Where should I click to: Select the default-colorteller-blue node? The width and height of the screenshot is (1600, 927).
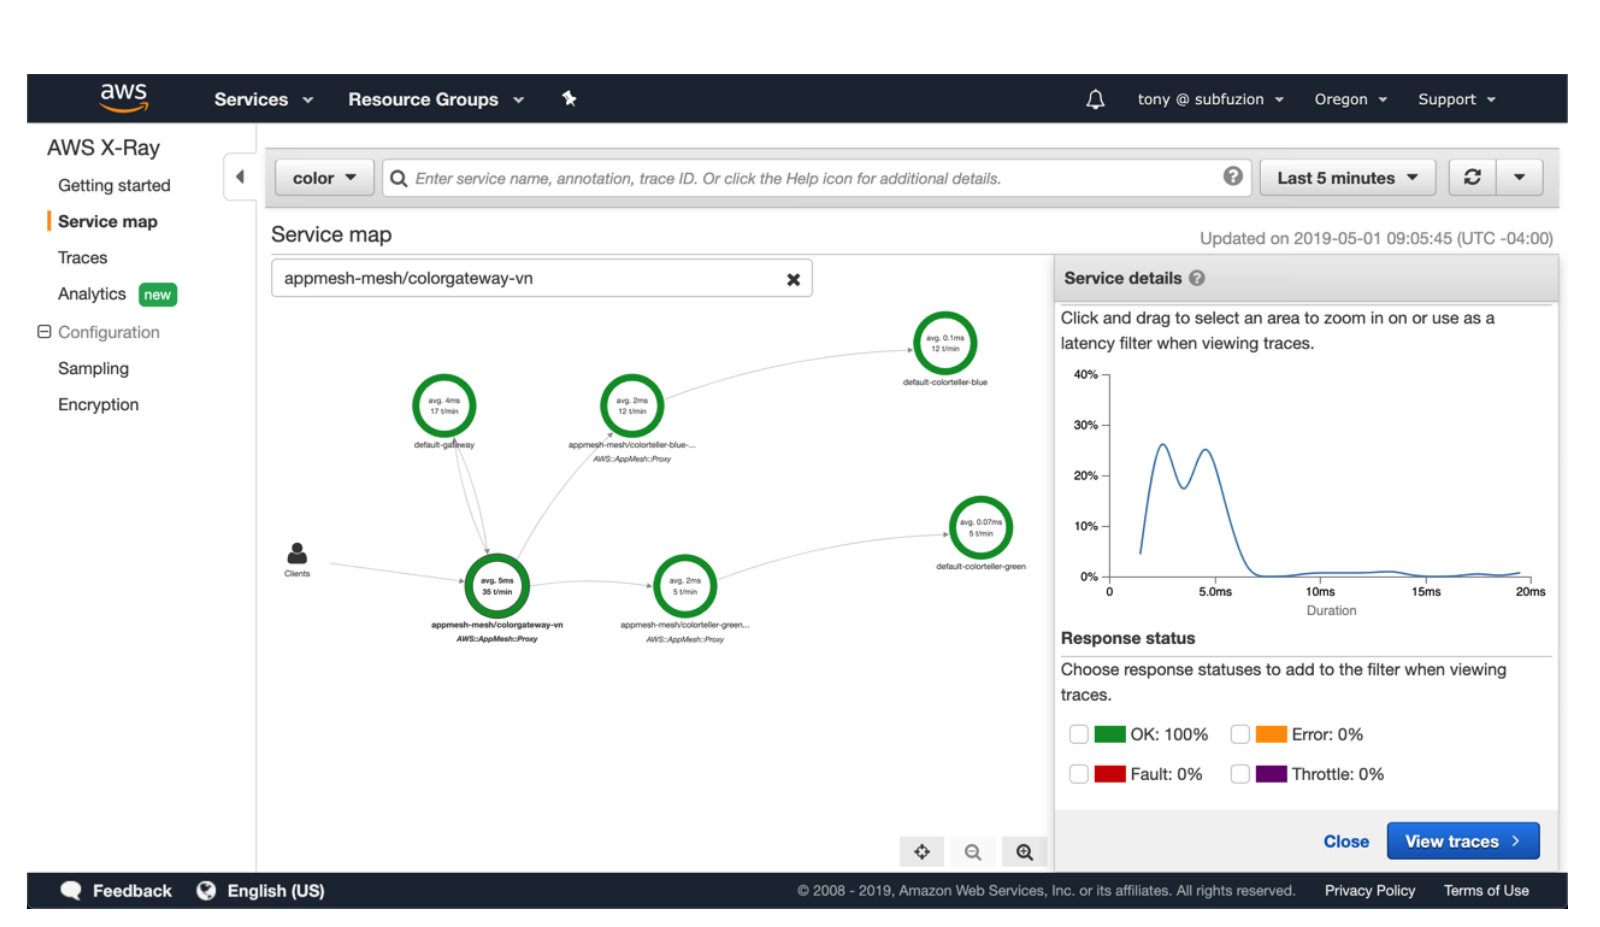pyautogui.click(x=945, y=343)
